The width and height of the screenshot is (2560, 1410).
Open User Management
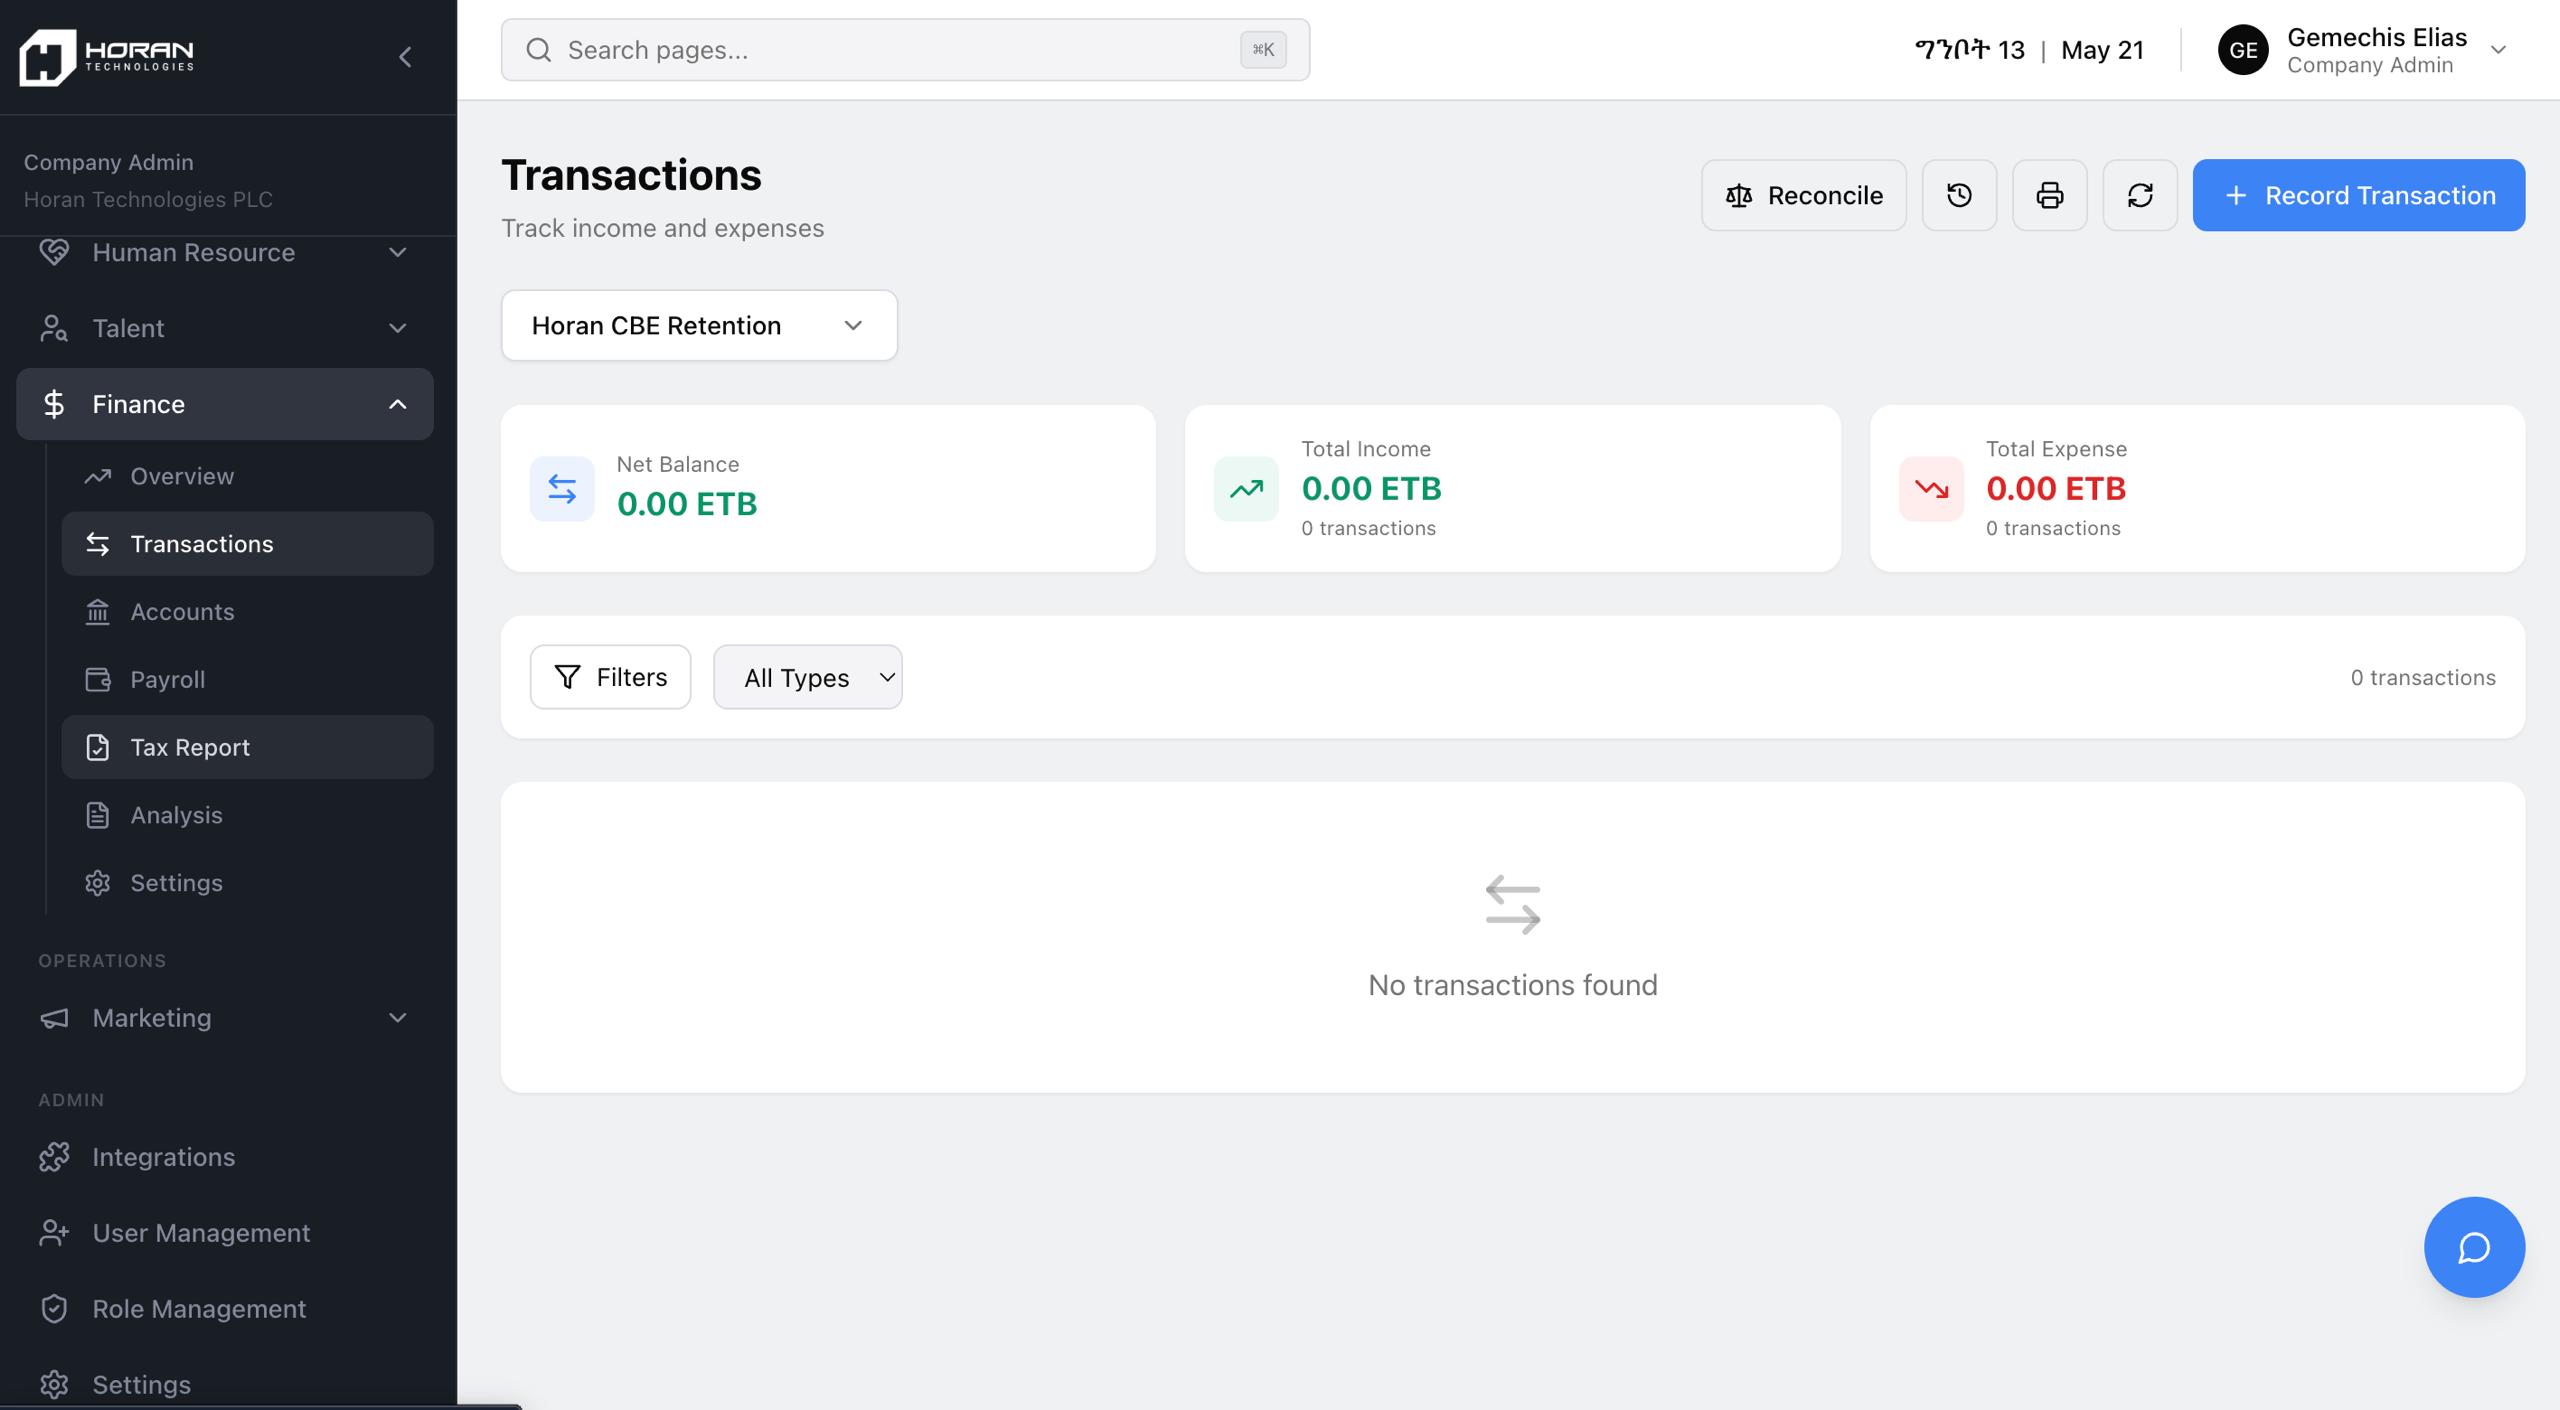(x=225, y=1233)
